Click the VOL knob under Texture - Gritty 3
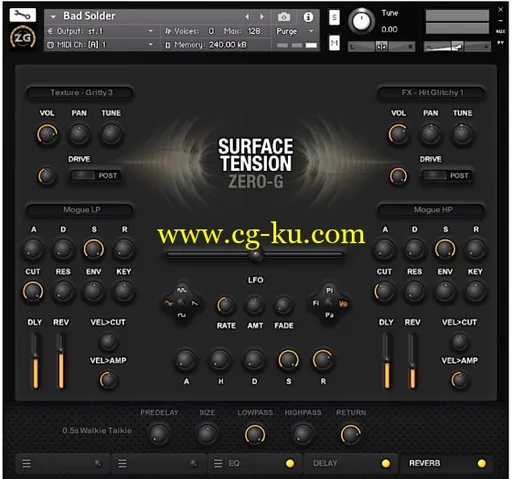Viewport: 512px width, 479px height. 47,134
